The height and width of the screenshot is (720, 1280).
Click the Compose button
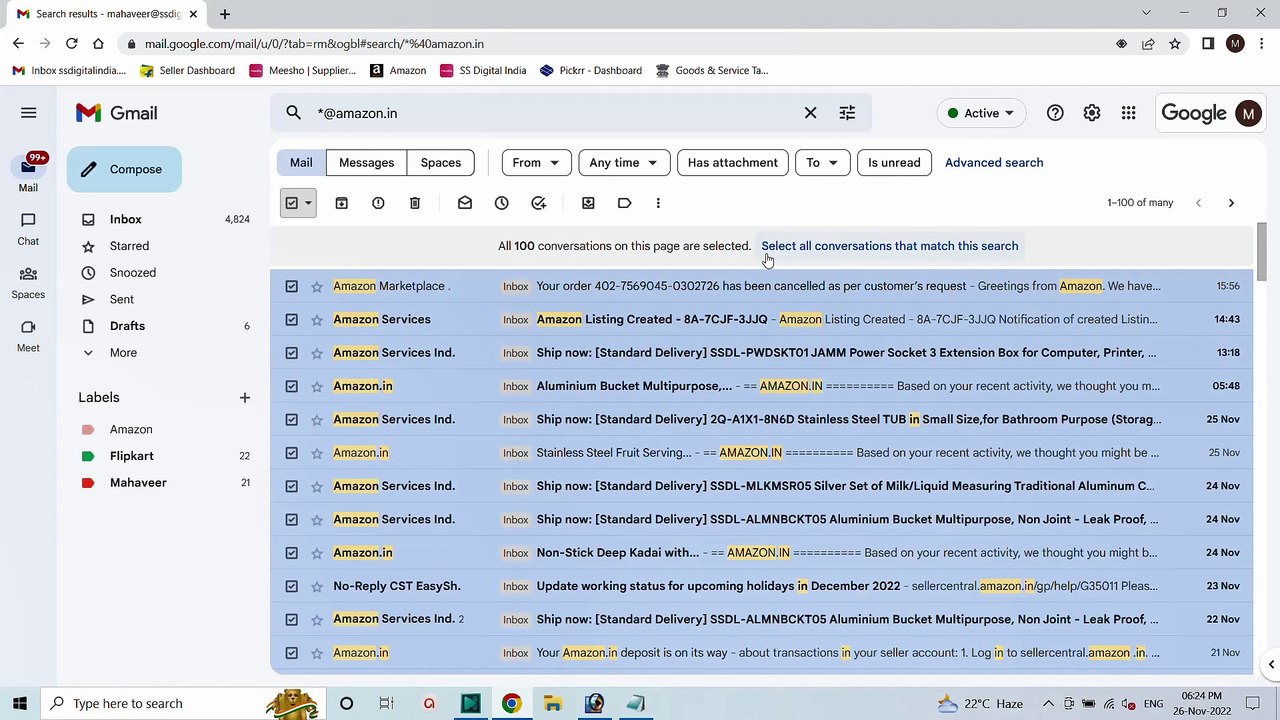[x=124, y=169]
